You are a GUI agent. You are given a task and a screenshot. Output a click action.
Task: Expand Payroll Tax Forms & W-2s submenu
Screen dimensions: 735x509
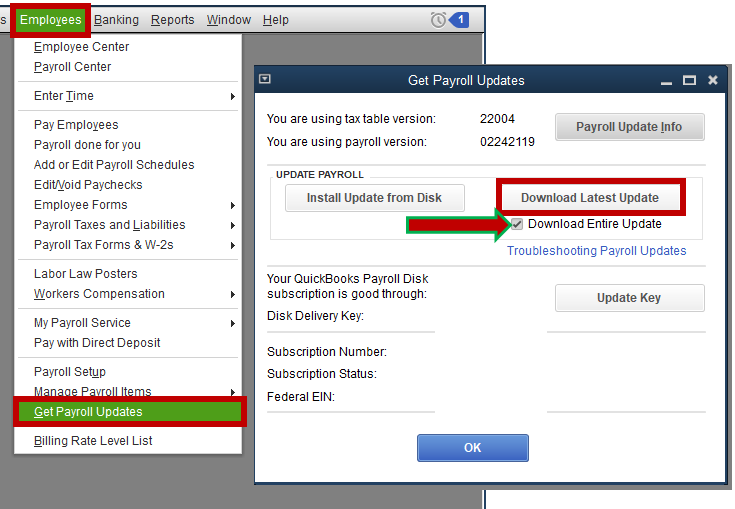[x=128, y=245]
